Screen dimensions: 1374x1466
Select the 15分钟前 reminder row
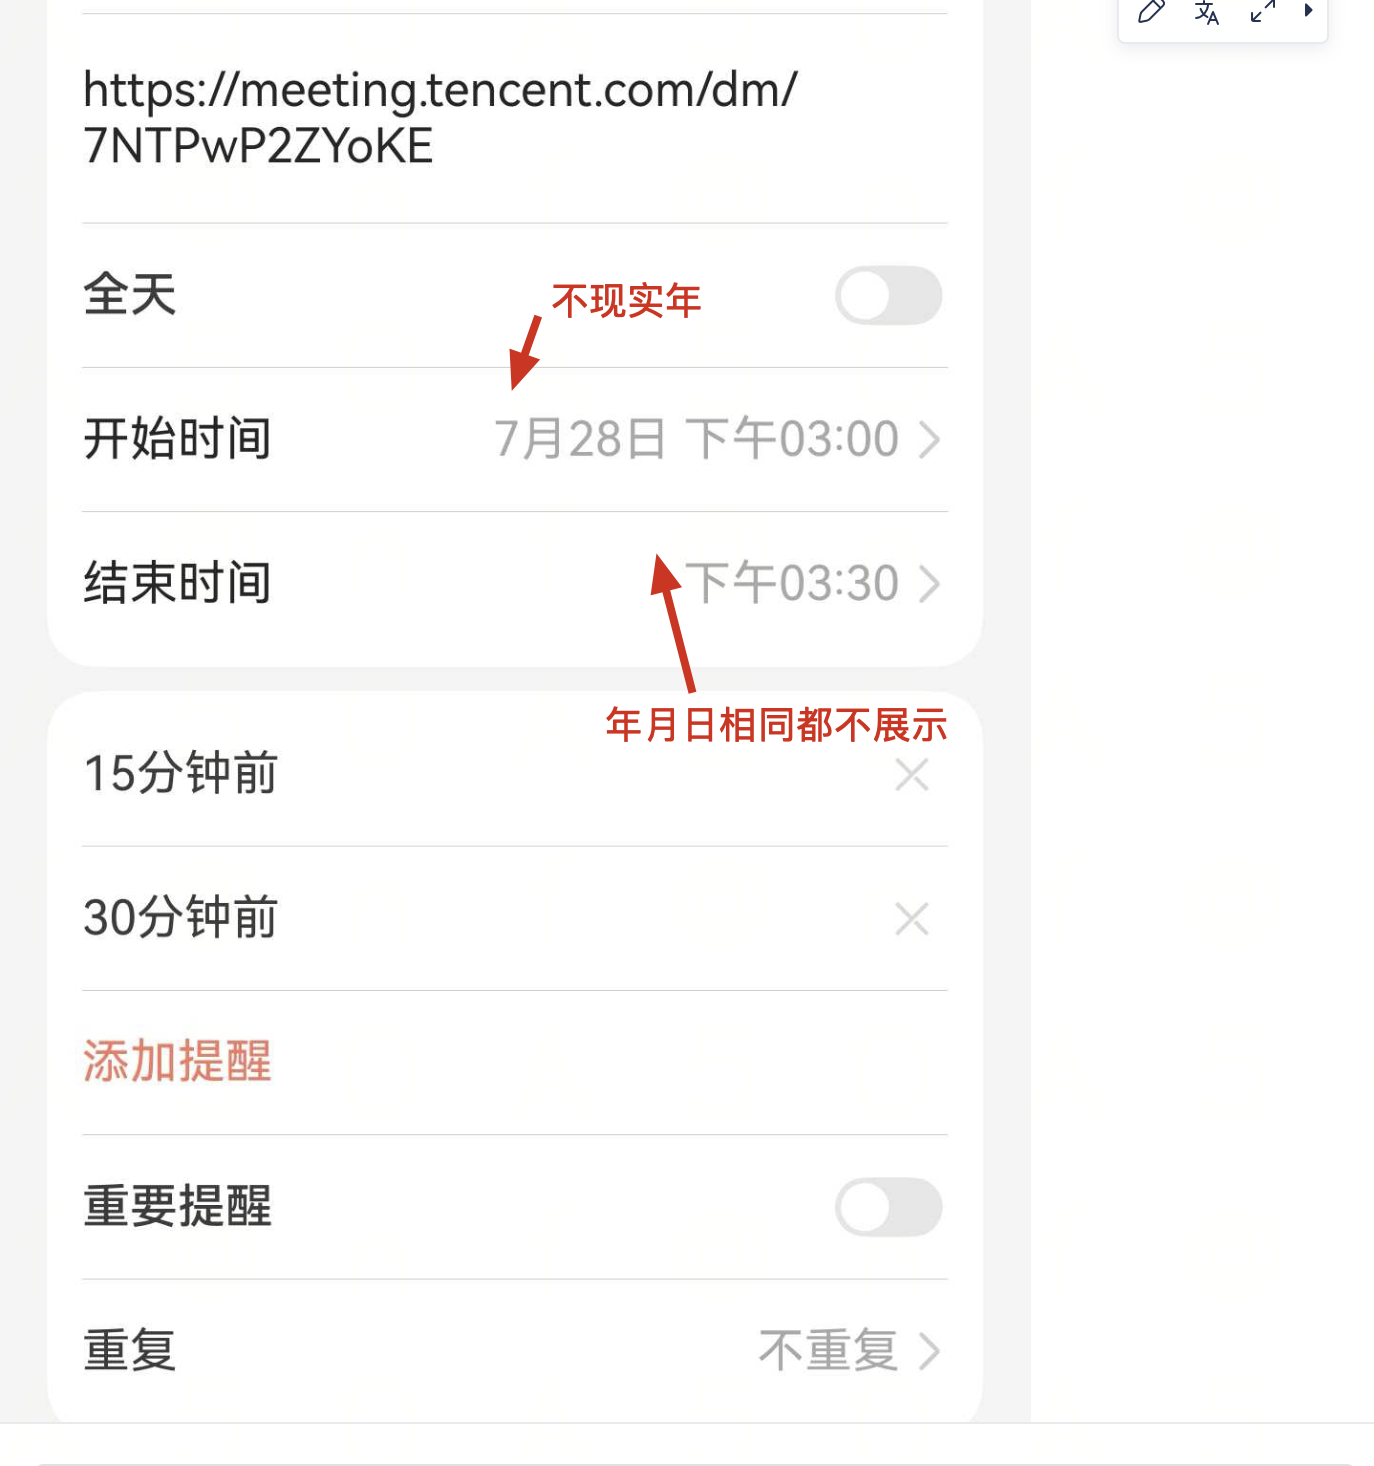[x=181, y=774]
